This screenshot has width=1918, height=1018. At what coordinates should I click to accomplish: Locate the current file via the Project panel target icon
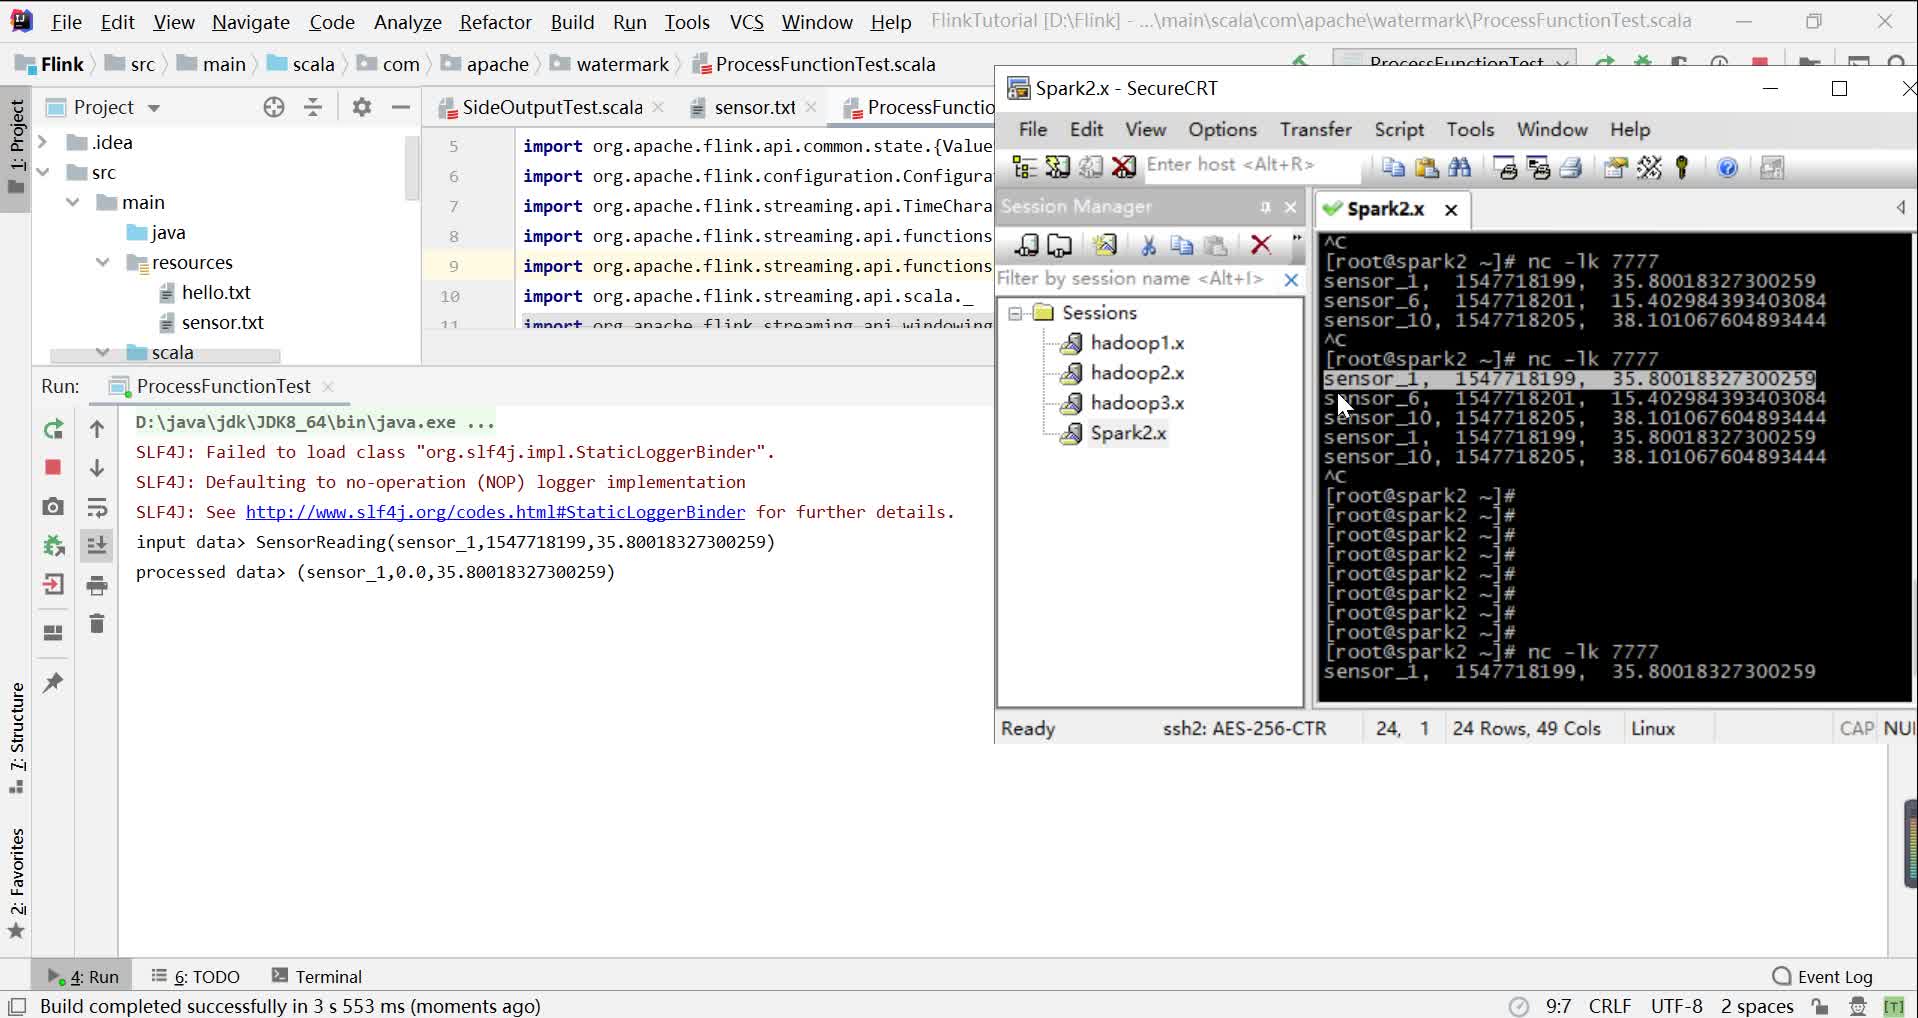pos(274,107)
